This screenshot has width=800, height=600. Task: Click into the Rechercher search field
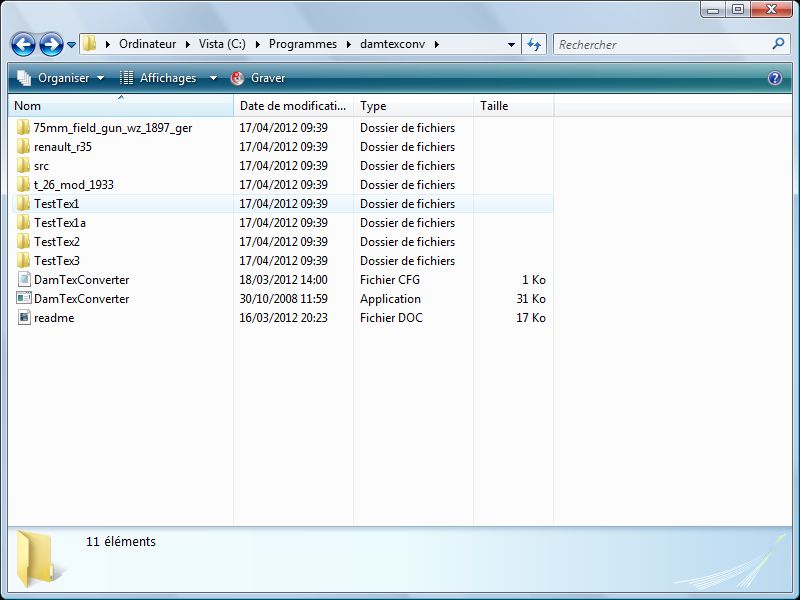click(660, 44)
